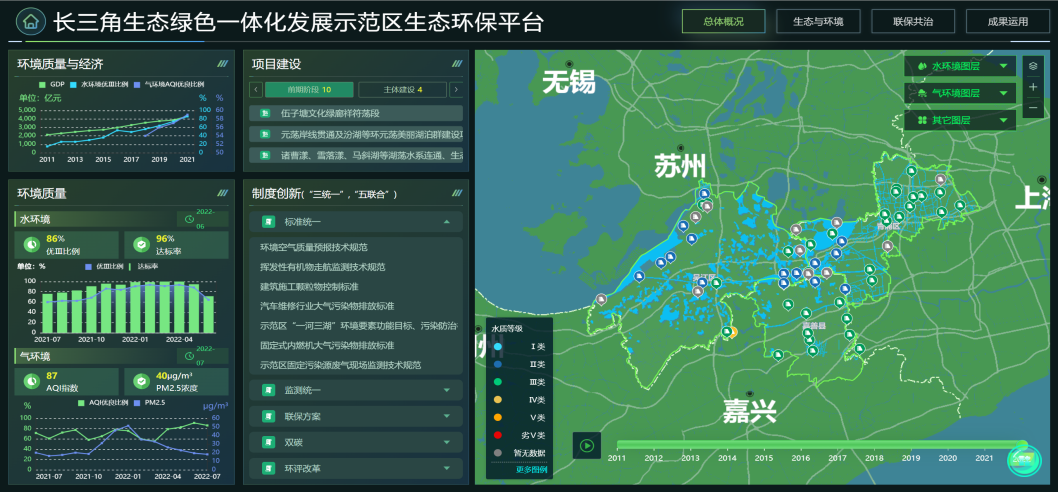Click the home icon in the header
This screenshot has width=1058, height=492.
(31, 21)
